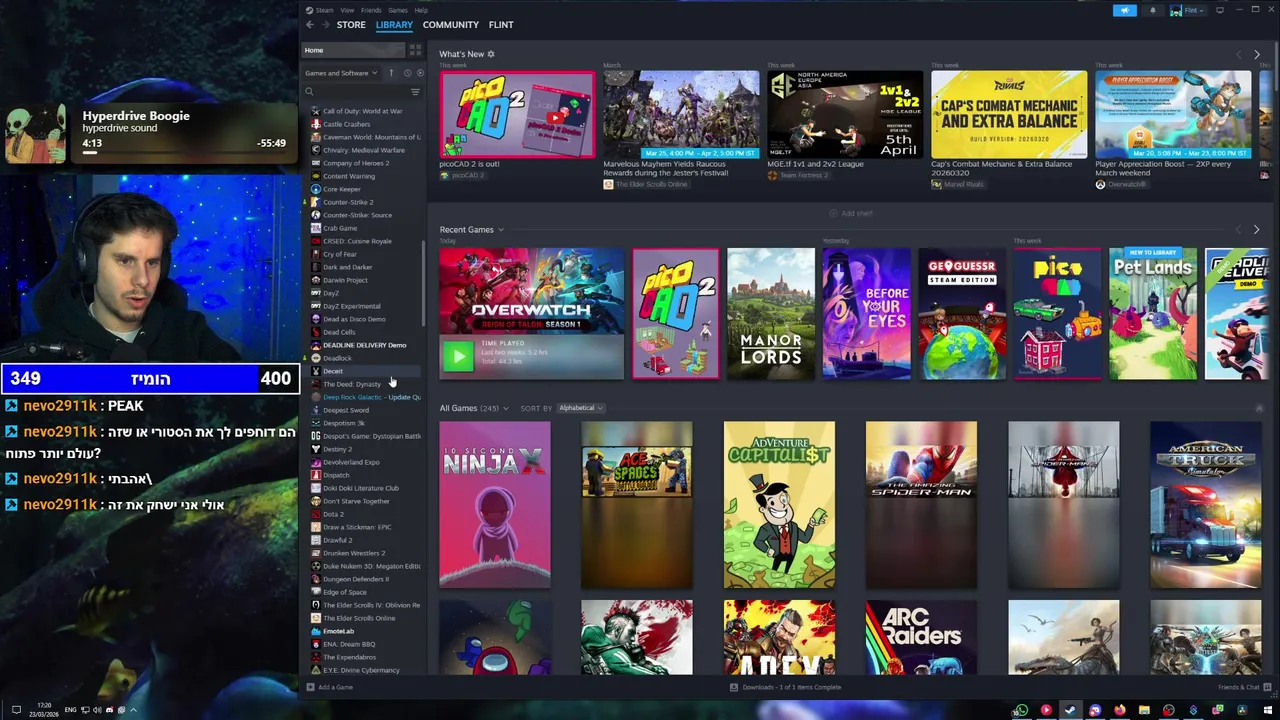Screen dimensions: 1280x720
Task: Switch library to grid collections view icon
Action: 415,50
